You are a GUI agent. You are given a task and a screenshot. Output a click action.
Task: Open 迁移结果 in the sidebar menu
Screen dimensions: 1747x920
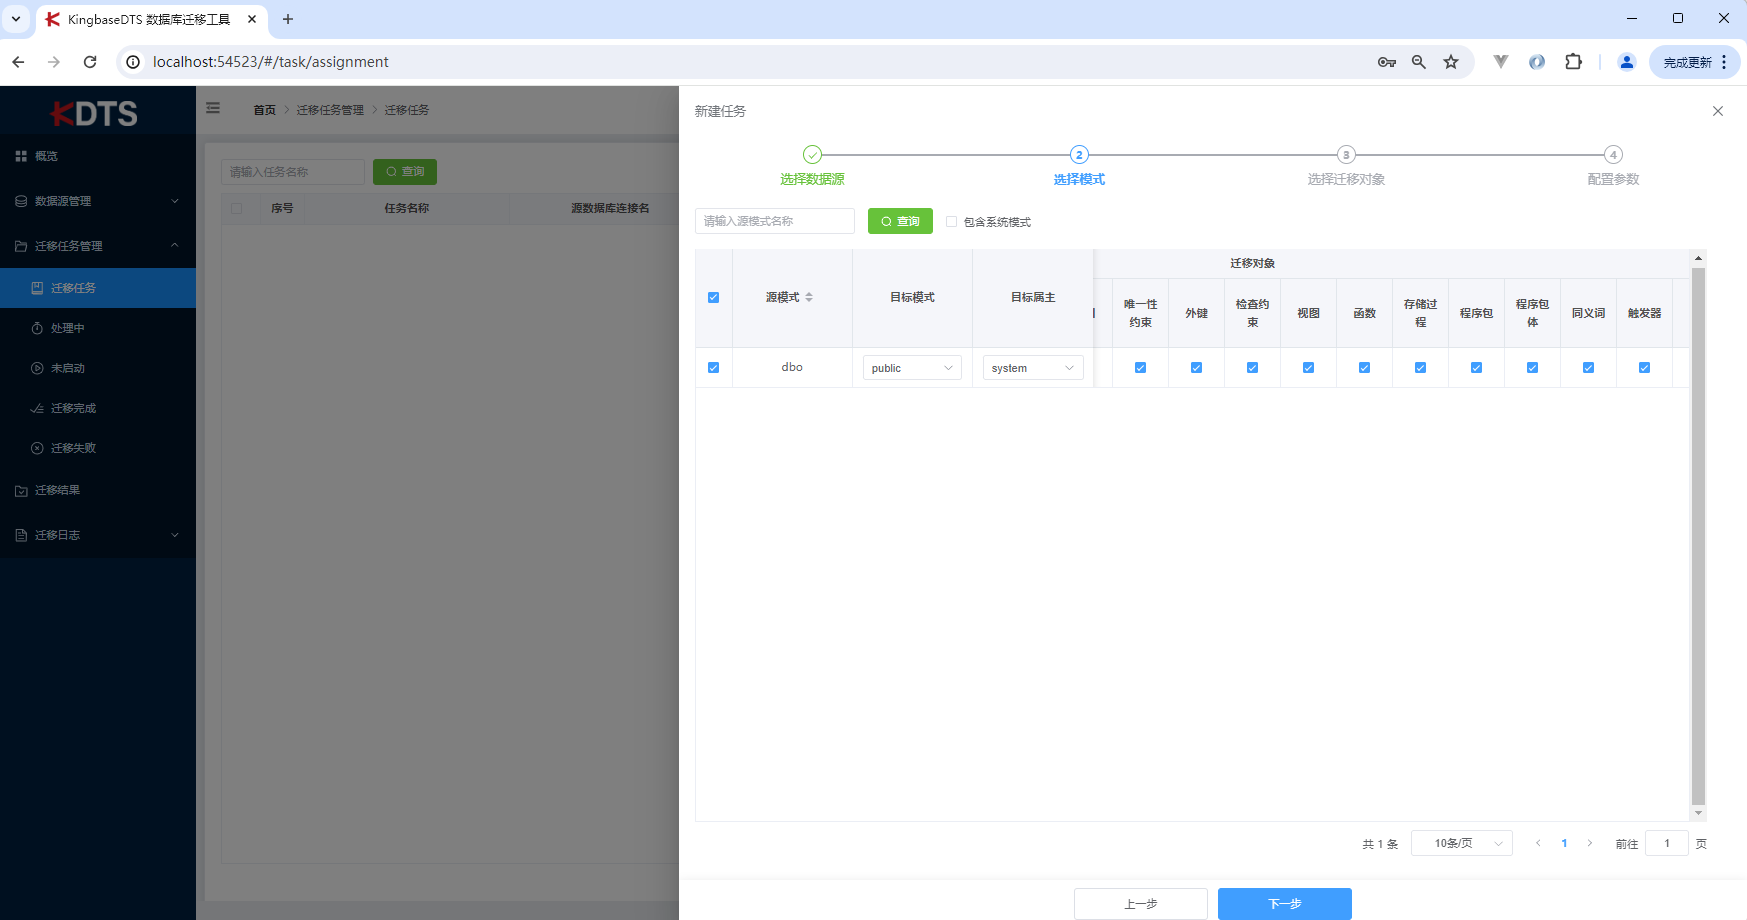(58, 490)
